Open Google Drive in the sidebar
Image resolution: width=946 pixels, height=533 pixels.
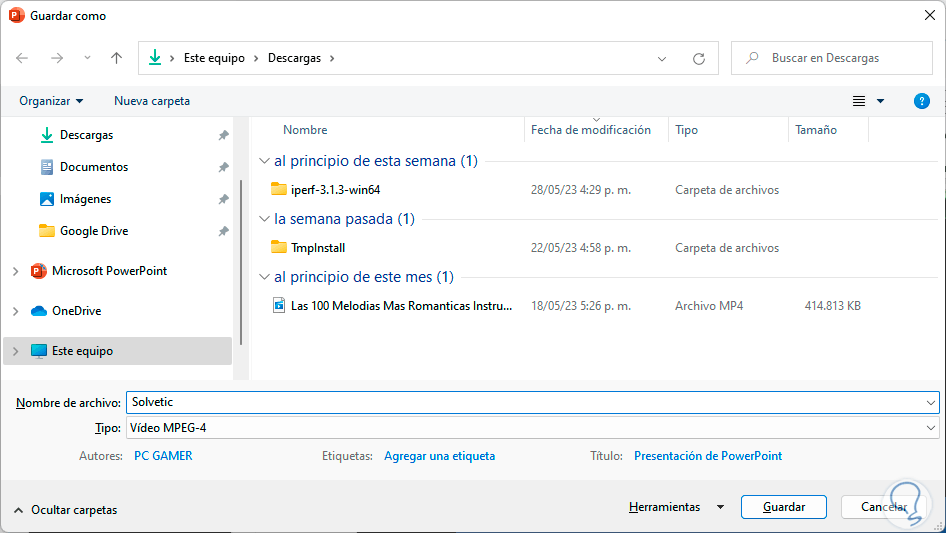tap(93, 231)
